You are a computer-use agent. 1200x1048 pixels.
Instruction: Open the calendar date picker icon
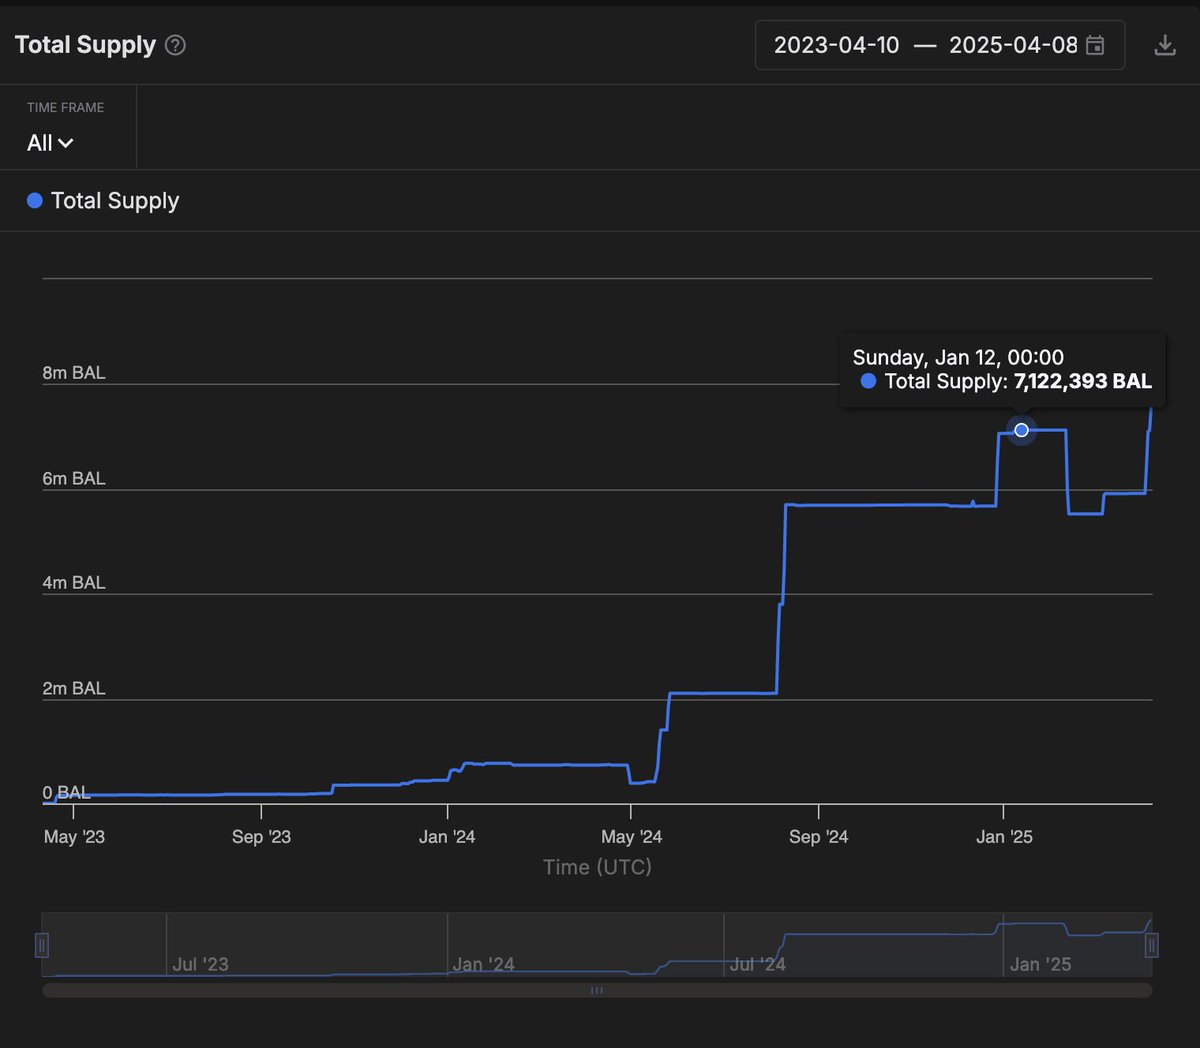pos(1095,45)
